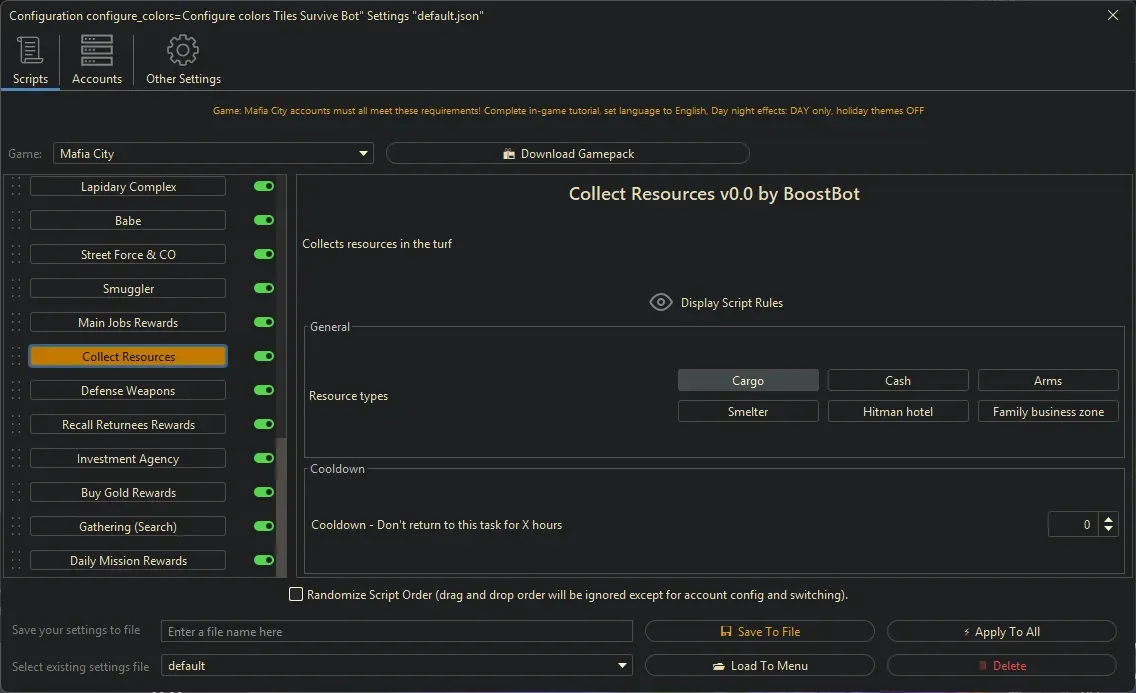The width and height of the screenshot is (1136, 693).
Task: Select the Cargo resource type
Action: tap(747, 380)
